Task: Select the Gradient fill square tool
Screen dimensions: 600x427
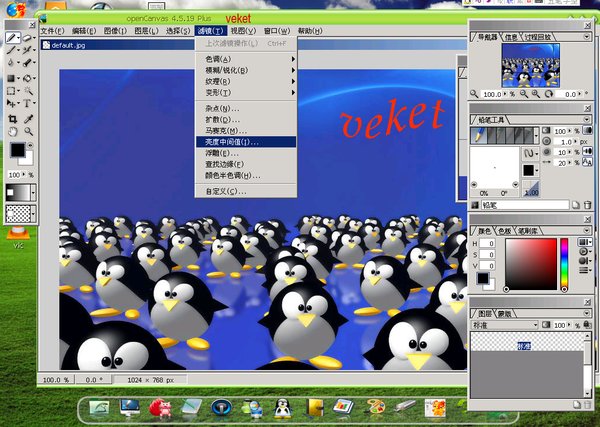Action: [11, 78]
